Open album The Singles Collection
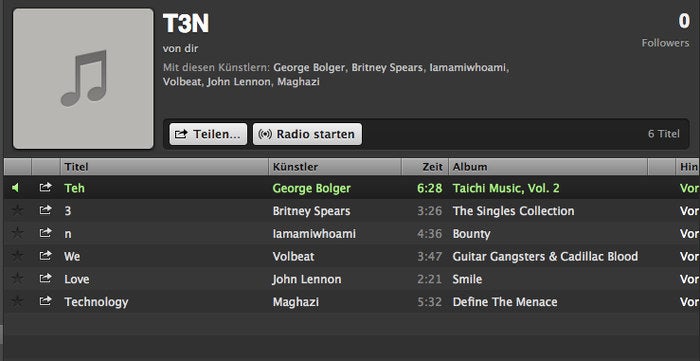Screen dimensions: 700x361 513,211
